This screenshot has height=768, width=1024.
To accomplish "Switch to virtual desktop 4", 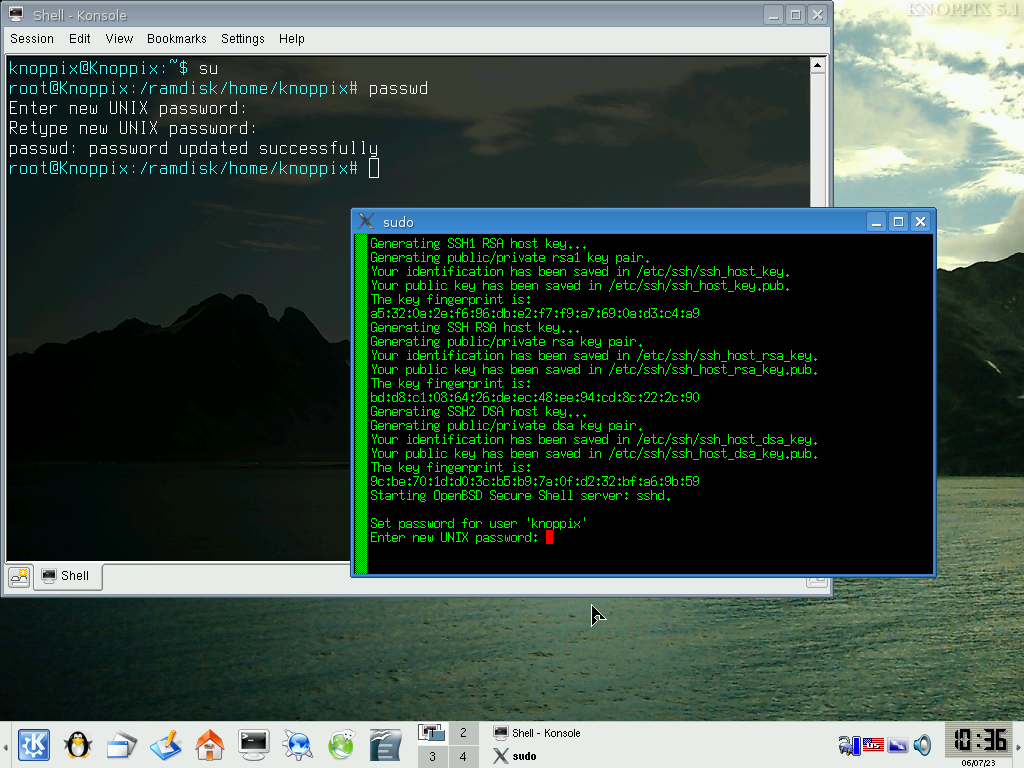I will point(463,756).
